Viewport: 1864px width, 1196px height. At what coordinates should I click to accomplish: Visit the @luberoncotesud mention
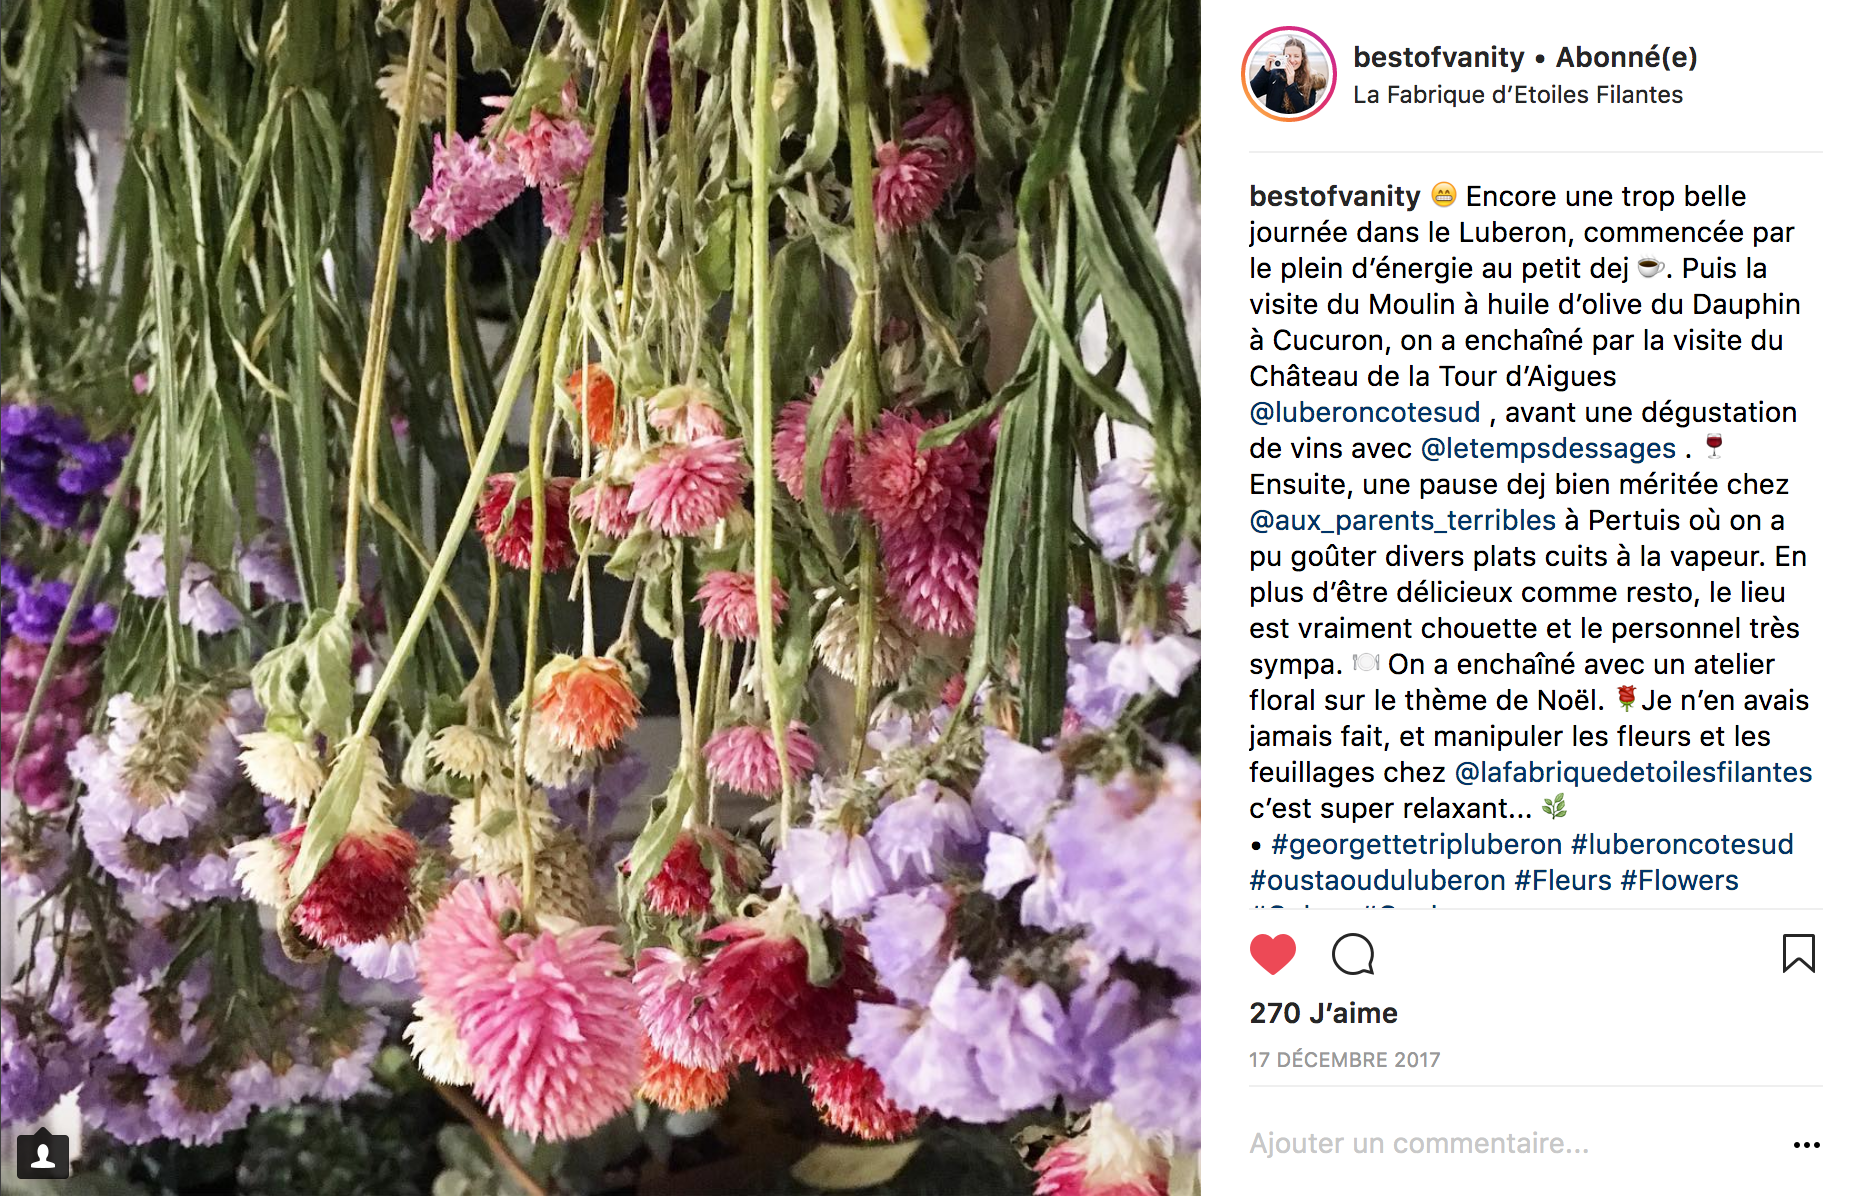tap(1364, 412)
